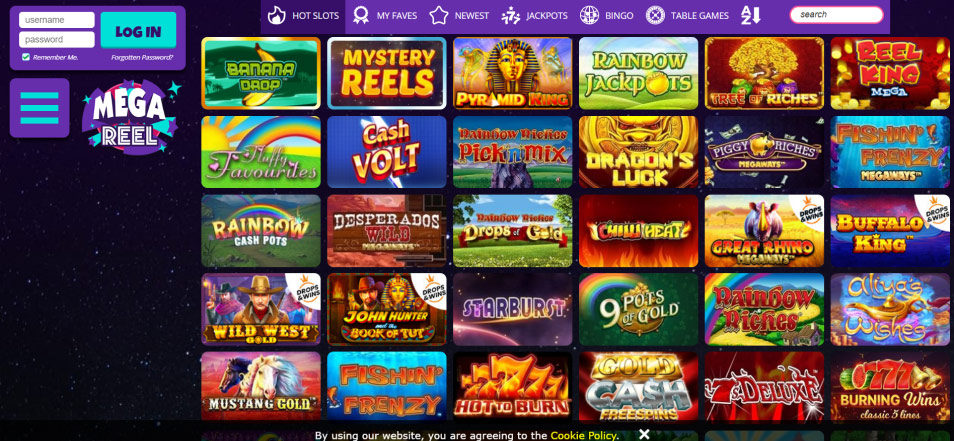This screenshot has width=954, height=441.
Task: Open the Jackpots 777 icon
Action: [510, 15]
